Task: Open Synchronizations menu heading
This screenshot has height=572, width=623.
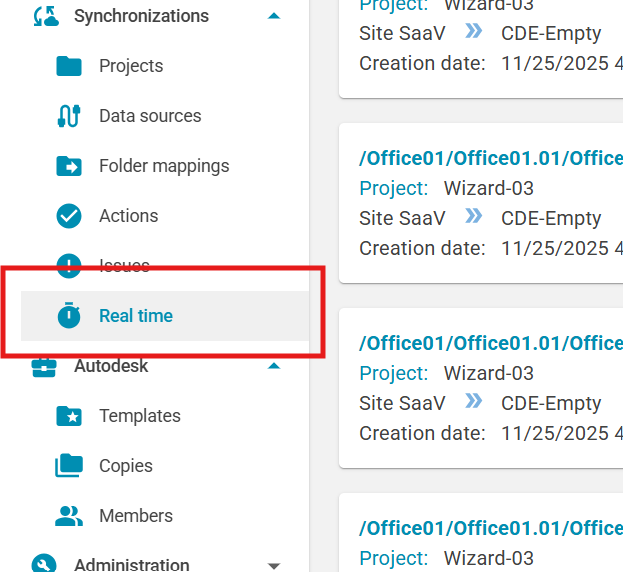Action: point(141,16)
